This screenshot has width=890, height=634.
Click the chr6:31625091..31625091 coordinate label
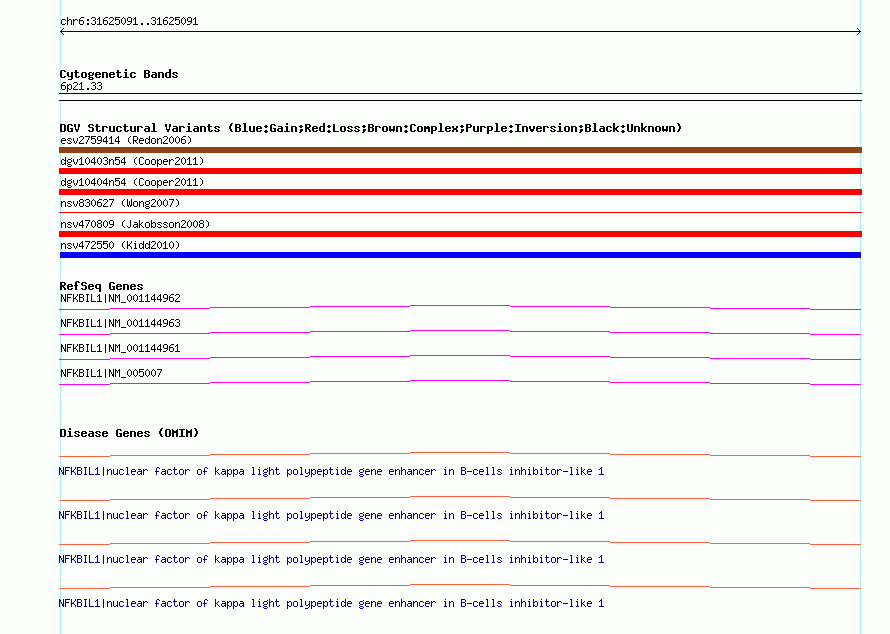tap(129, 21)
